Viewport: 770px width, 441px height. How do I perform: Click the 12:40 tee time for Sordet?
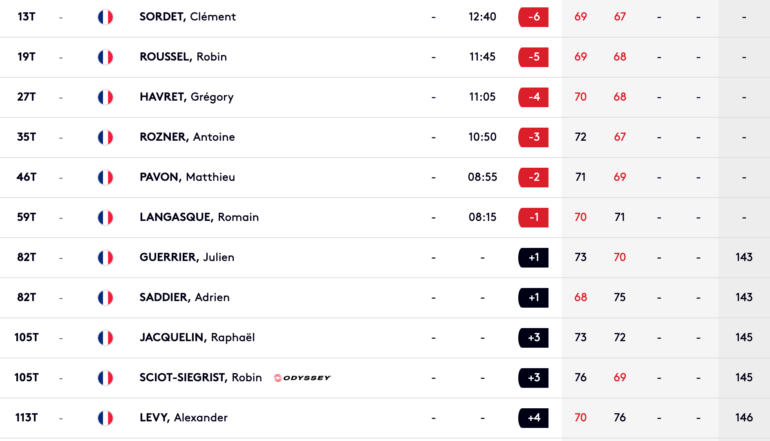482,17
